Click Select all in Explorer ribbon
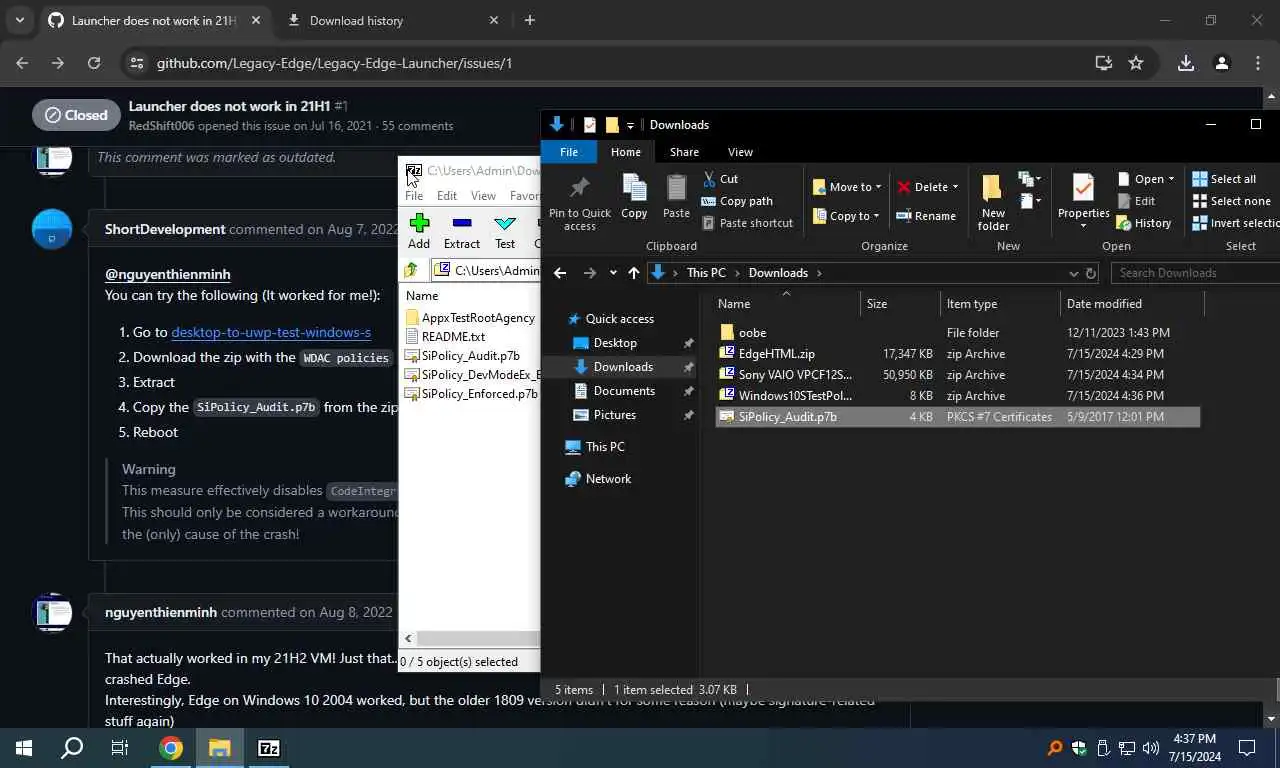The width and height of the screenshot is (1280, 768). point(1224,179)
